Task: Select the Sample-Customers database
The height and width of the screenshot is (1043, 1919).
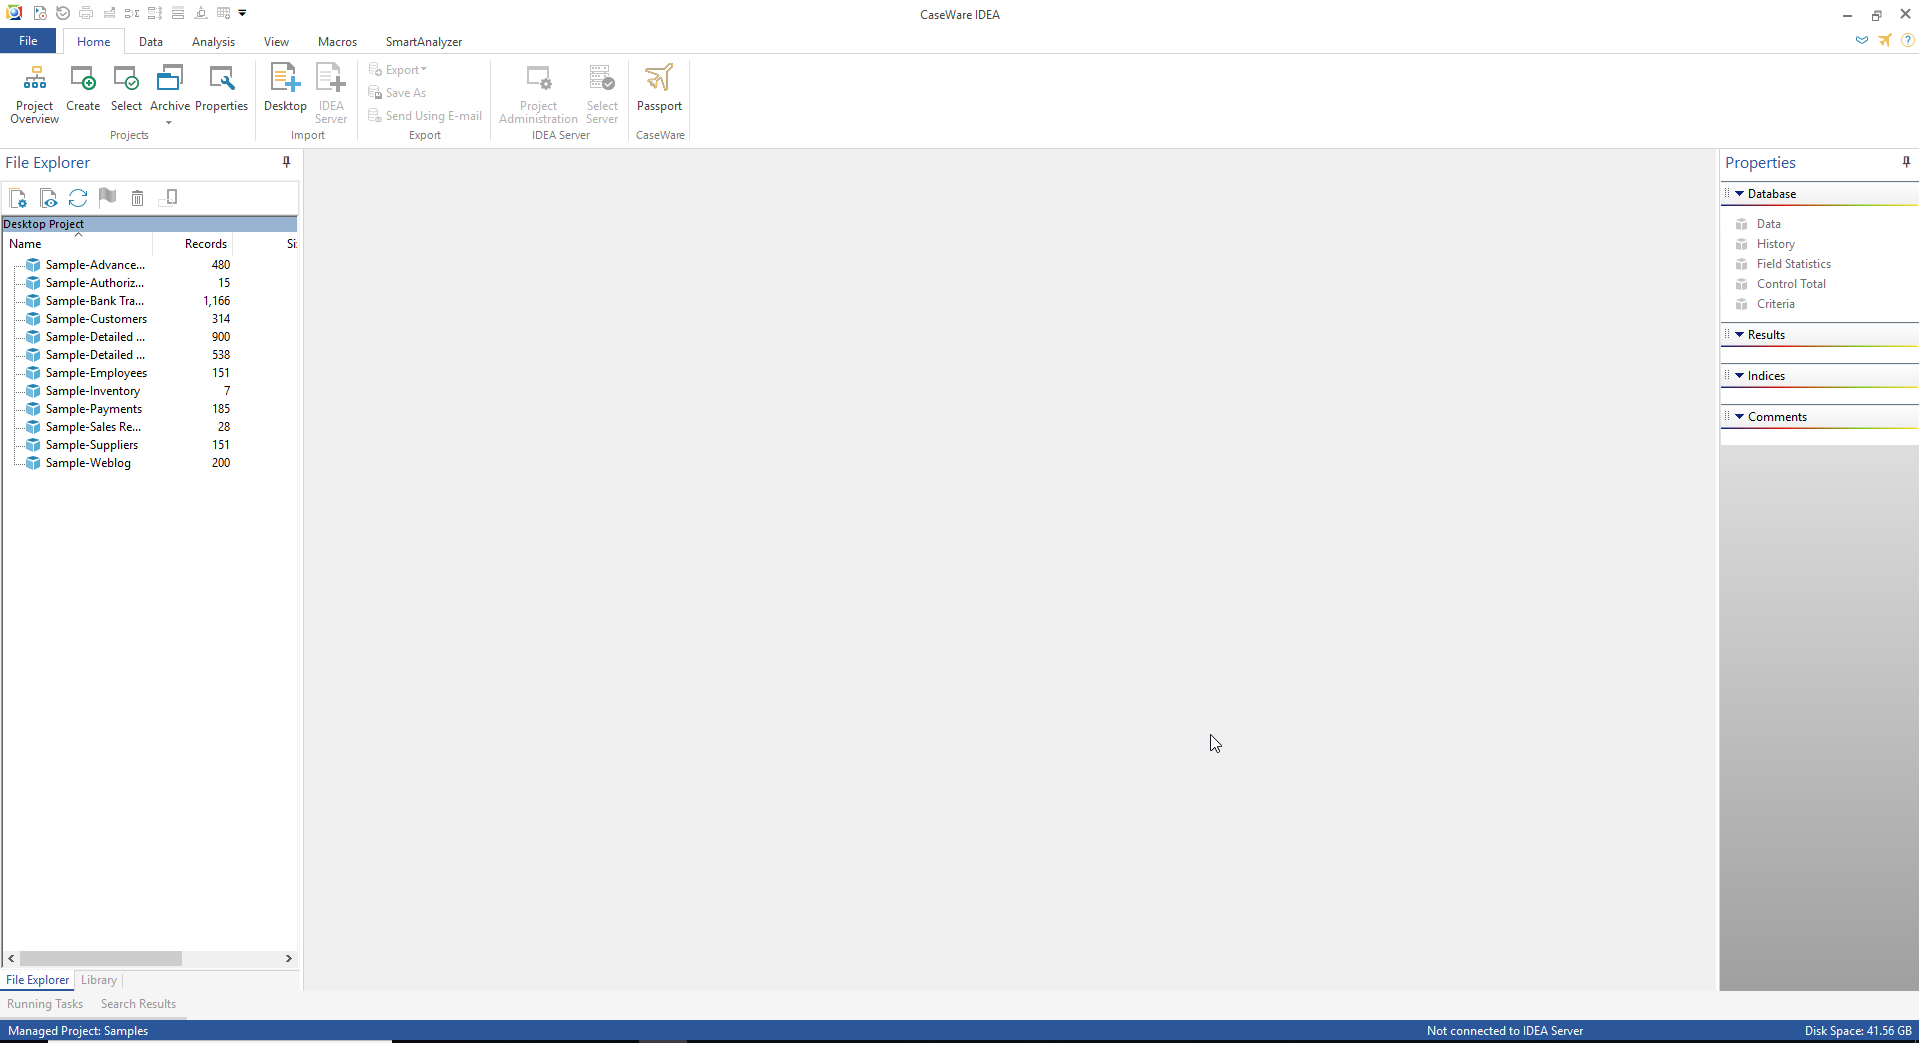Action: pyautogui.click(x=96, y=319)
